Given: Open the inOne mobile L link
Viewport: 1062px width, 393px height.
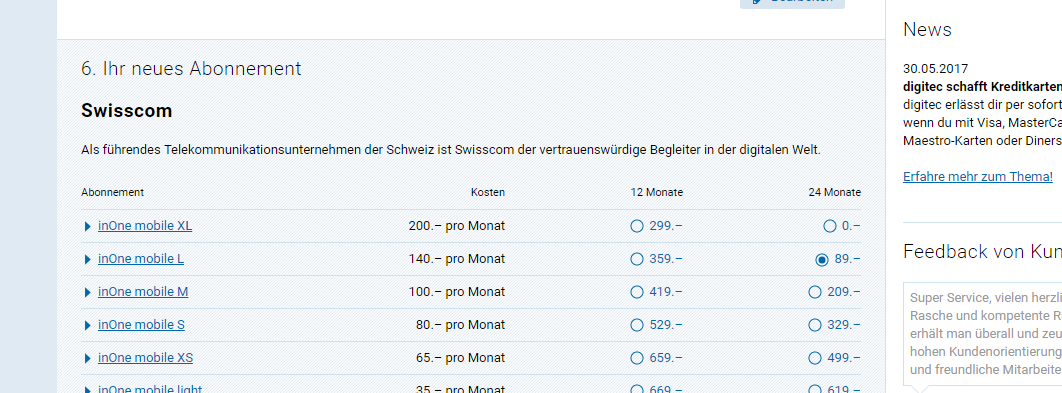Looking at the screenshot, I should click(141, 259).
